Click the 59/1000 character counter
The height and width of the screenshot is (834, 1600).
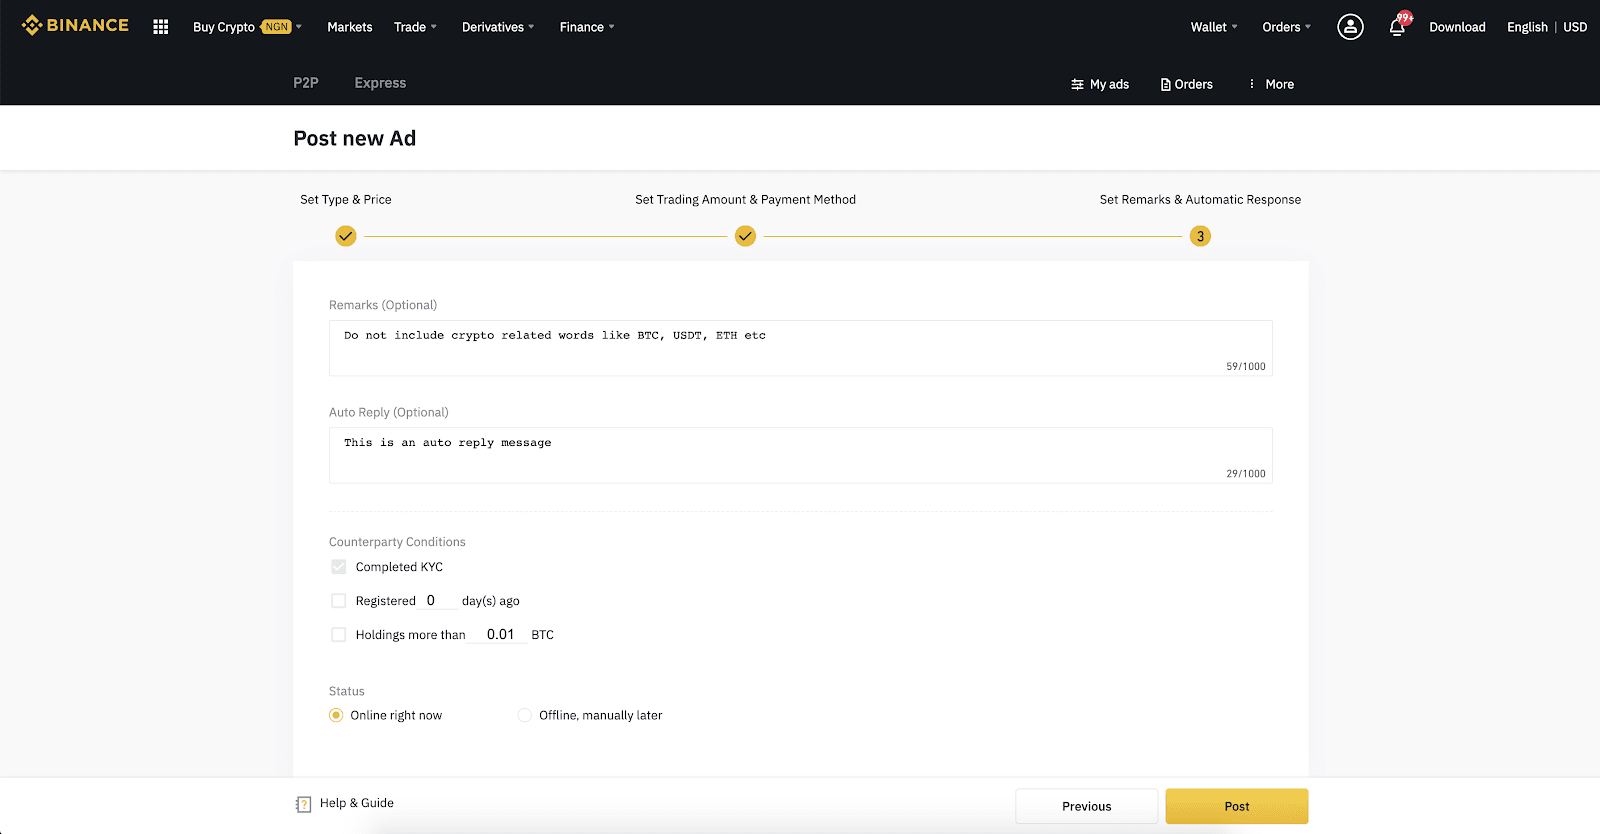(x=1246, y=366)
